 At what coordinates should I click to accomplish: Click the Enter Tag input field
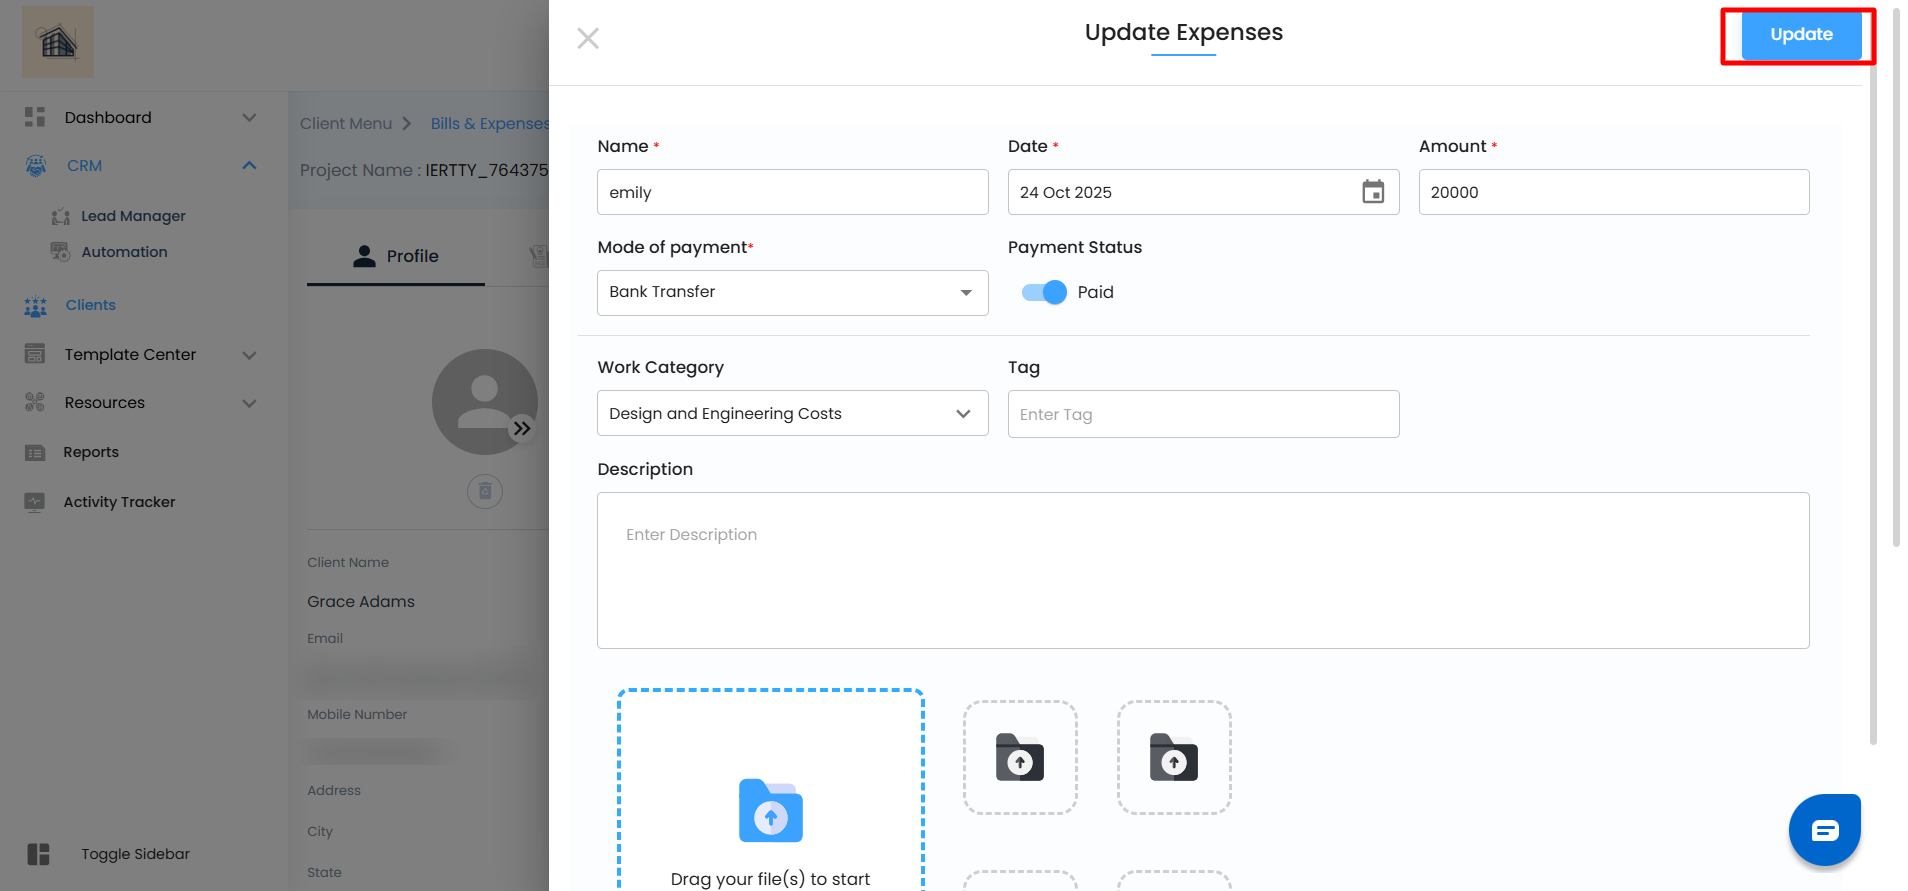(x=1203, y=414)
